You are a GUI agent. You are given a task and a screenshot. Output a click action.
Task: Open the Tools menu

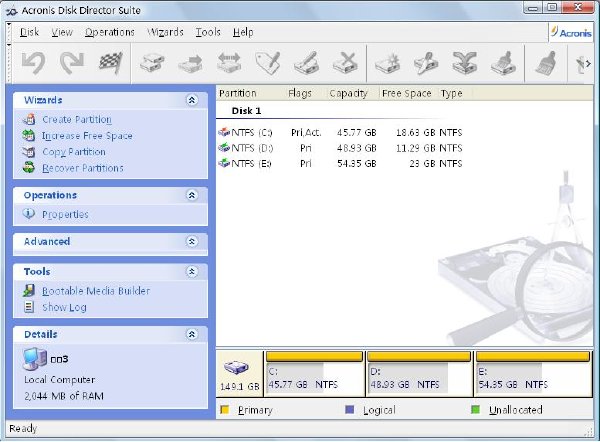pyautogui.click(x=208, y=32)
